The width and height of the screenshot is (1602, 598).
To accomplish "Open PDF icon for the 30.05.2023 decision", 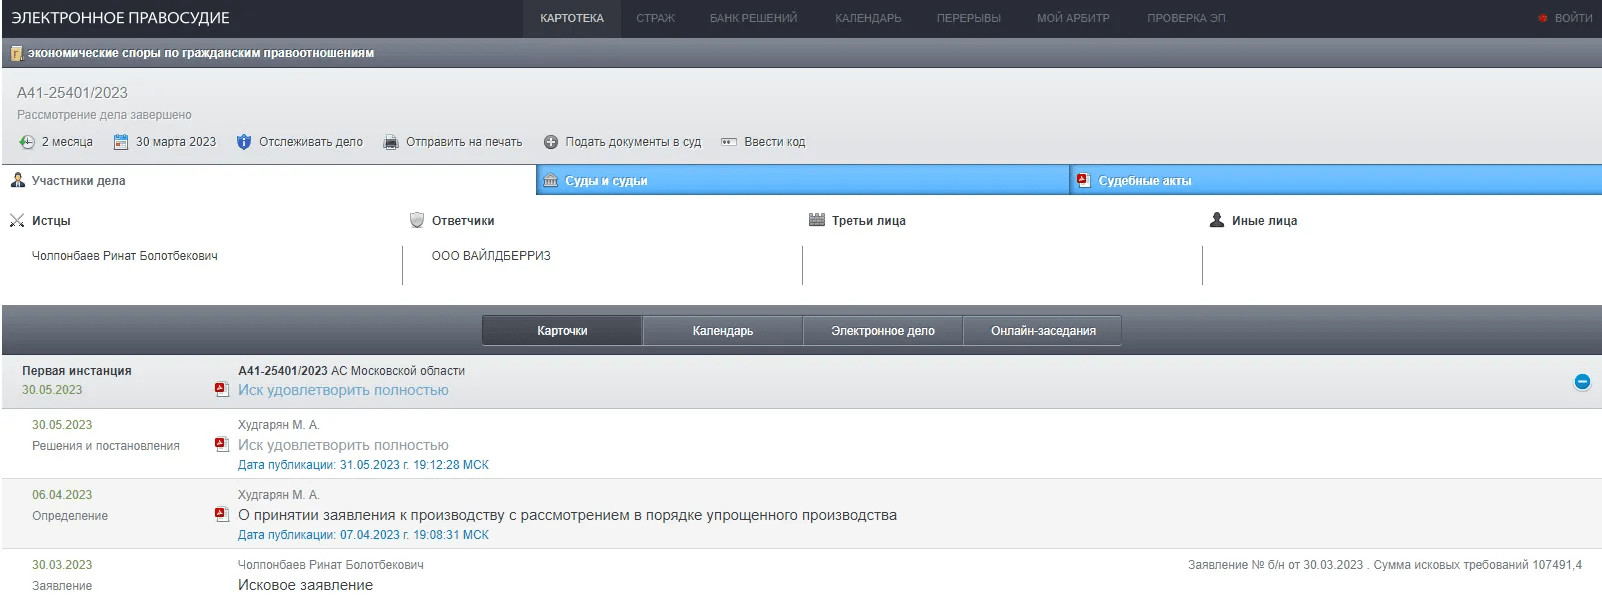I will click(222, 444).
